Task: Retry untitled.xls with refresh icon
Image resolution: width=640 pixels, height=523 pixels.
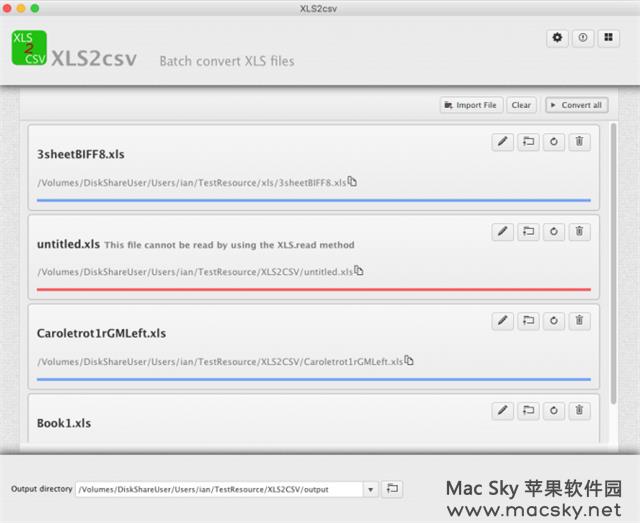Action: coord(554,232)
